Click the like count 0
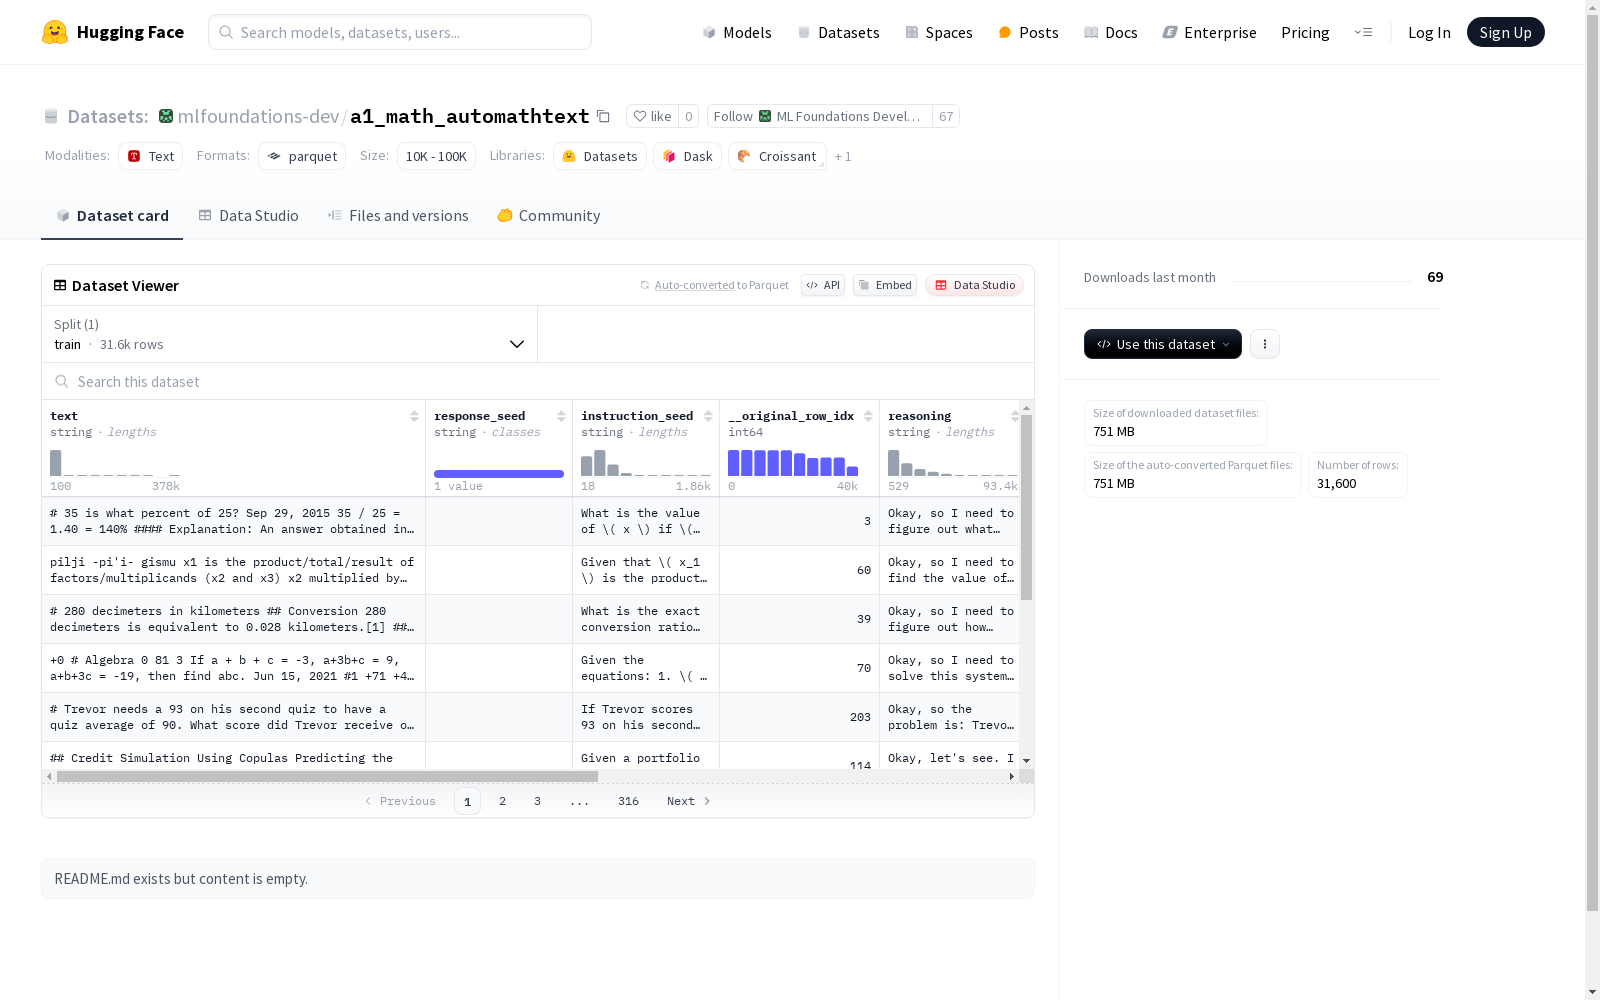1600x1000 pixels. (688, 116)
